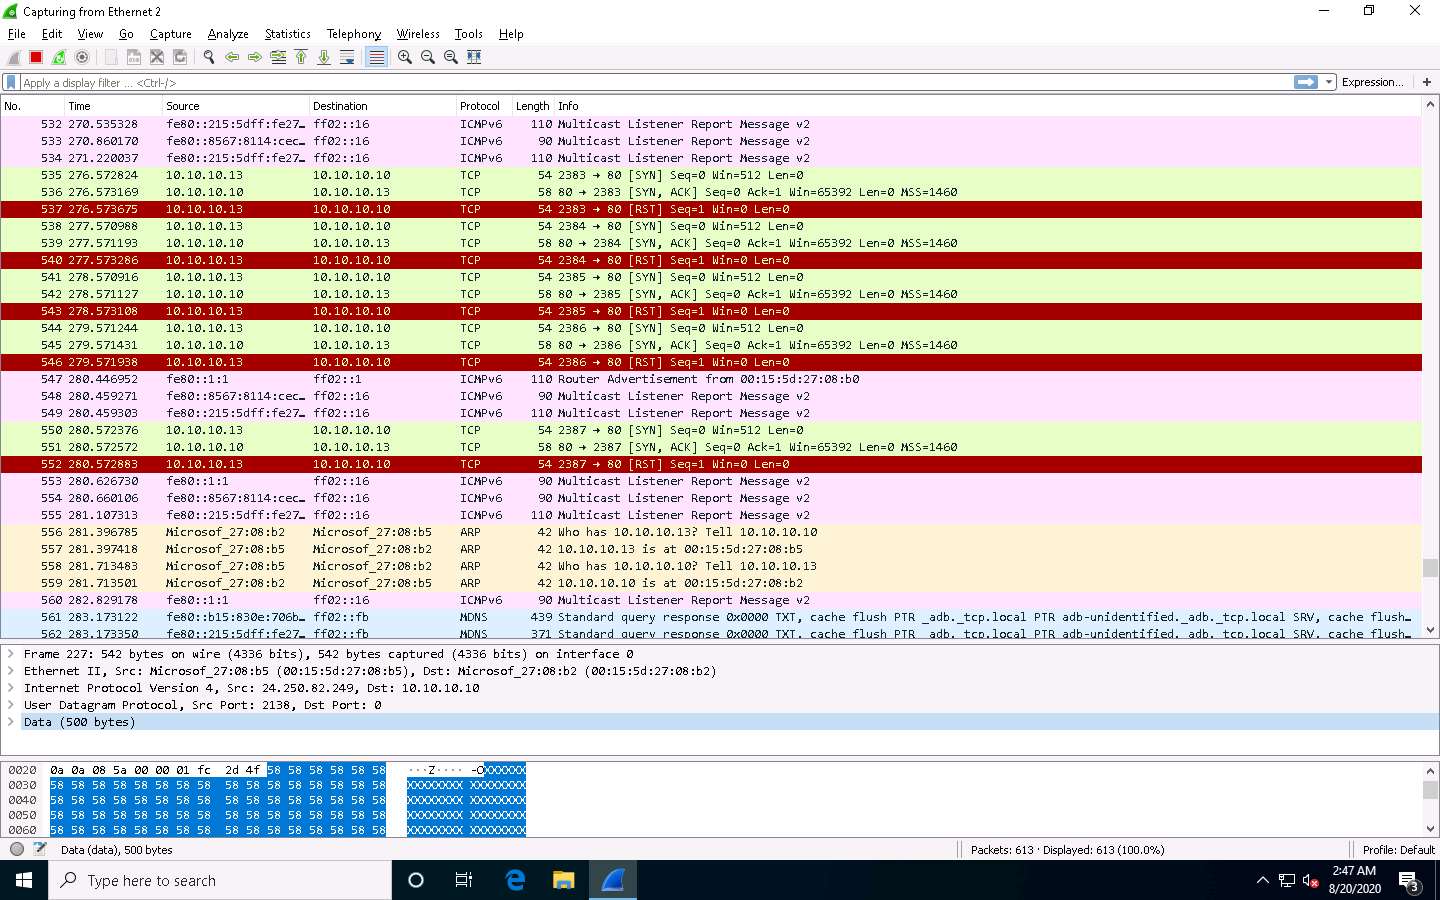This screenshot has width=1440, height=900.
Task: Open the View menu
Action: (x=90, y=34)
